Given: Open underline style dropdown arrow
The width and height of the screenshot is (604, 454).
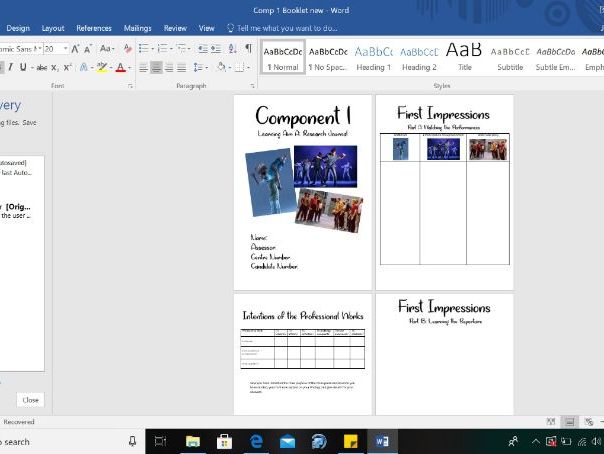Looking at the screenshot, I should (32, 68).
